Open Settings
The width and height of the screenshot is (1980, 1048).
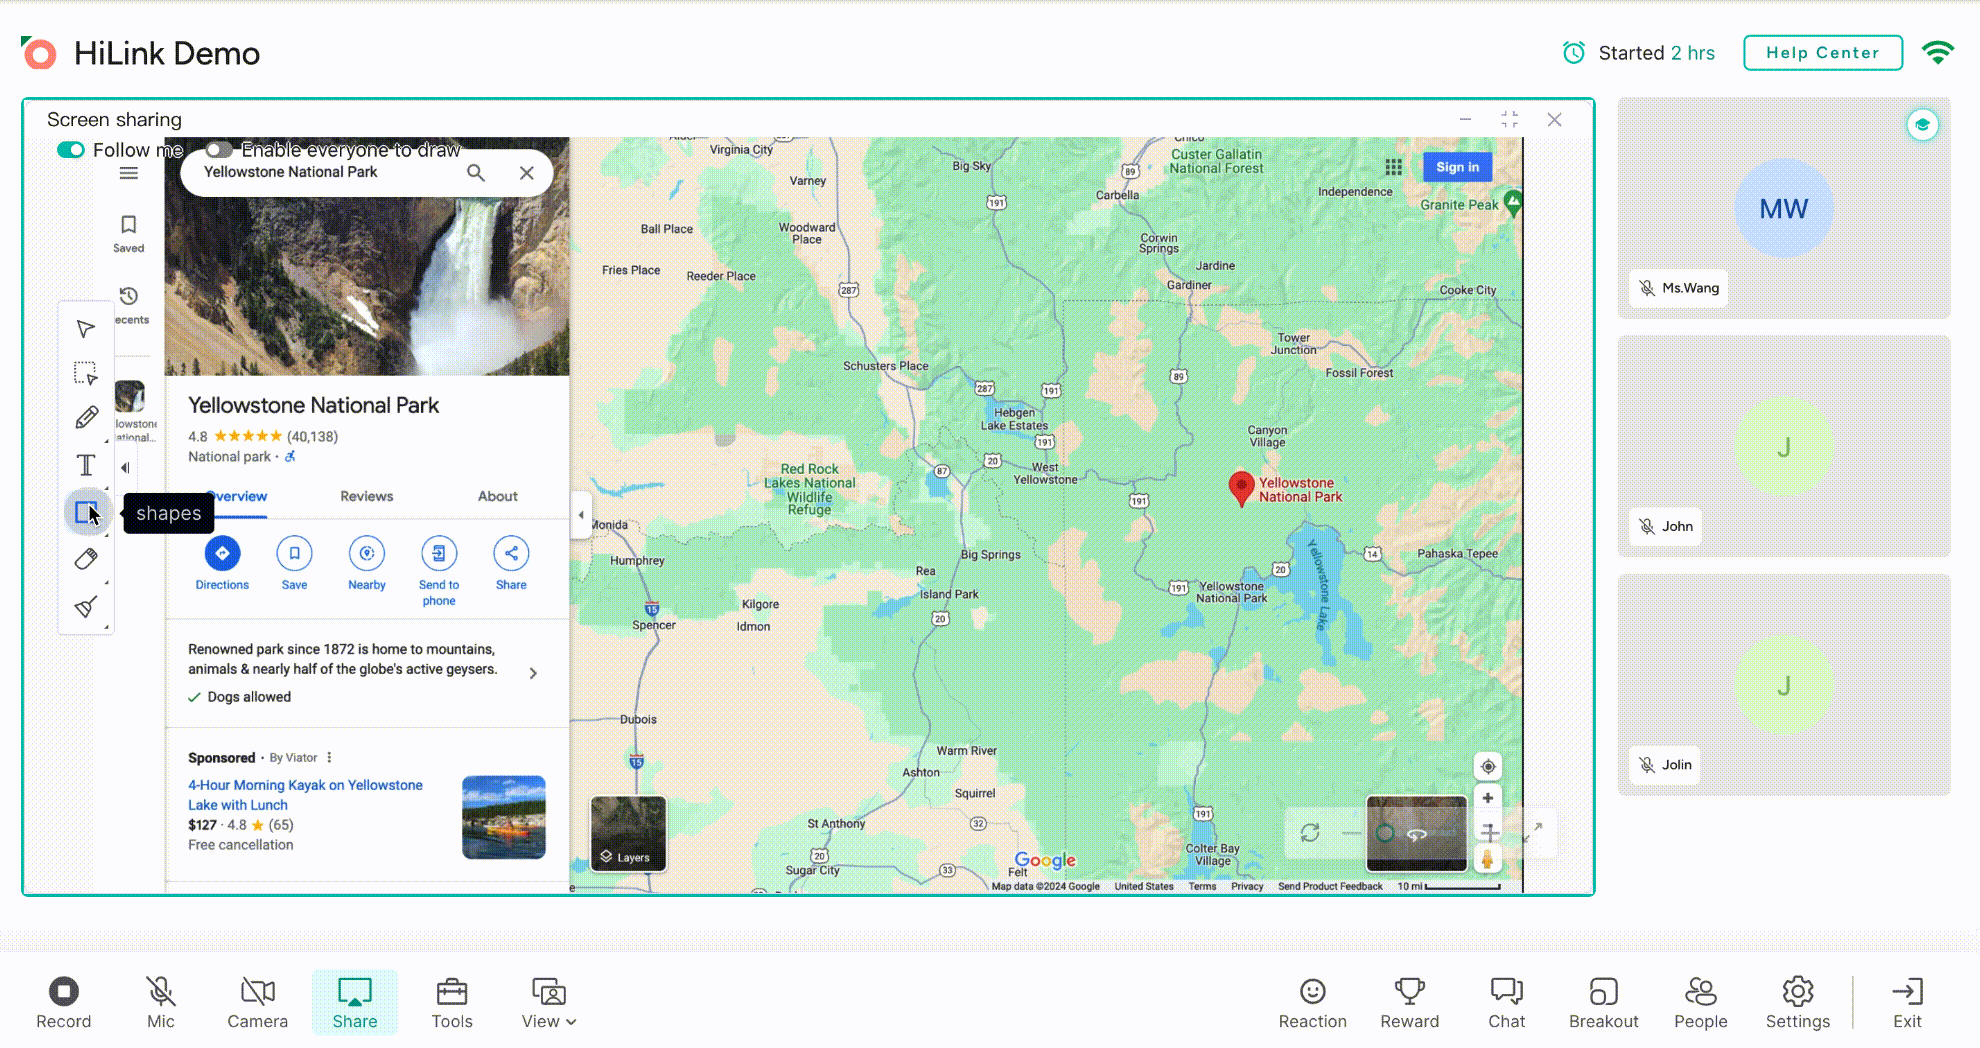(x=1798, y=1003)
